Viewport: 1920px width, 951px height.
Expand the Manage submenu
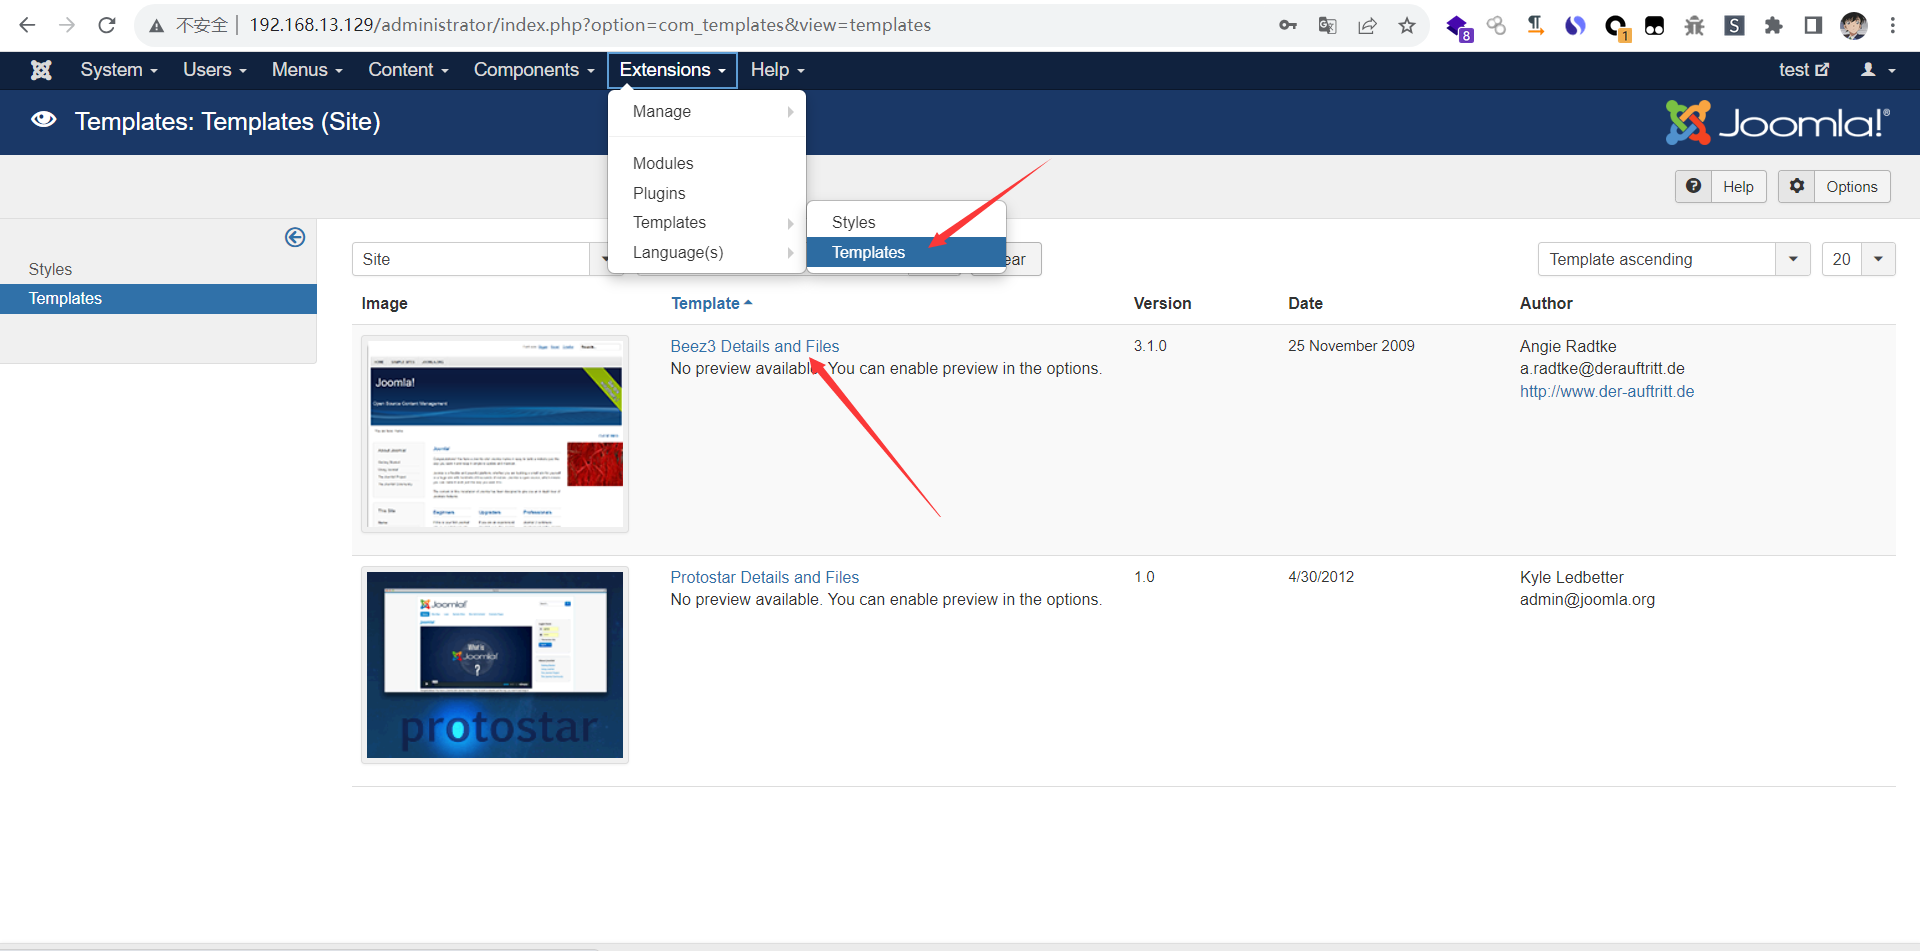706,112
